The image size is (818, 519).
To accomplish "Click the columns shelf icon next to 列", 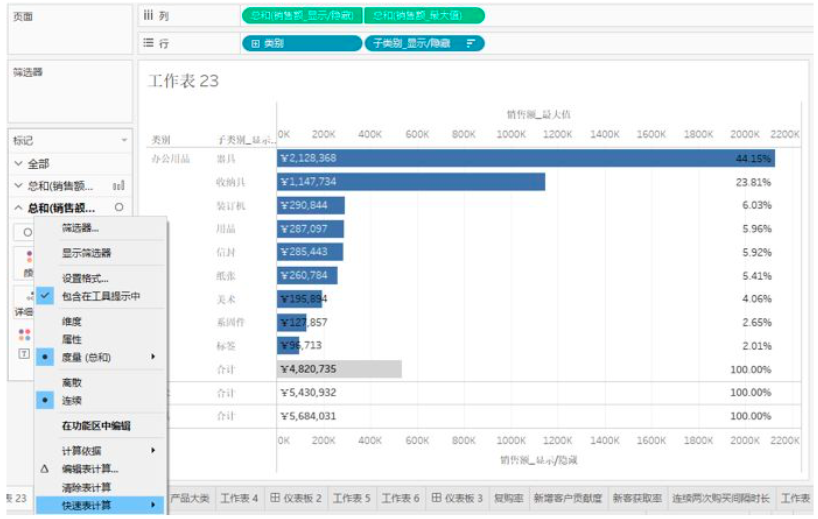I will point(148,15).
